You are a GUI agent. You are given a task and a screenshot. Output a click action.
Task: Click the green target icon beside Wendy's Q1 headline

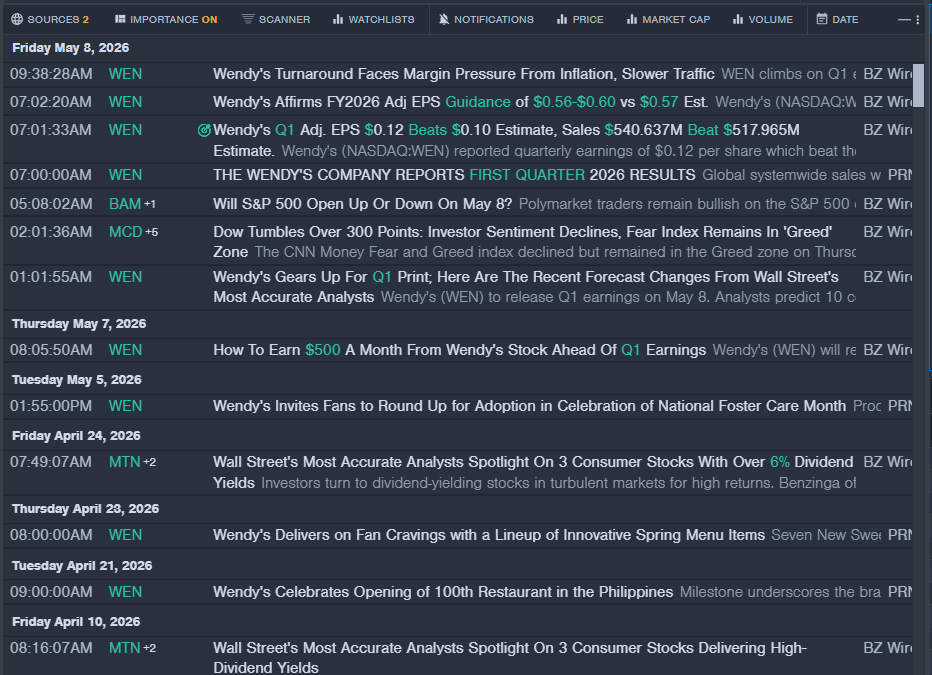[204, 130]
